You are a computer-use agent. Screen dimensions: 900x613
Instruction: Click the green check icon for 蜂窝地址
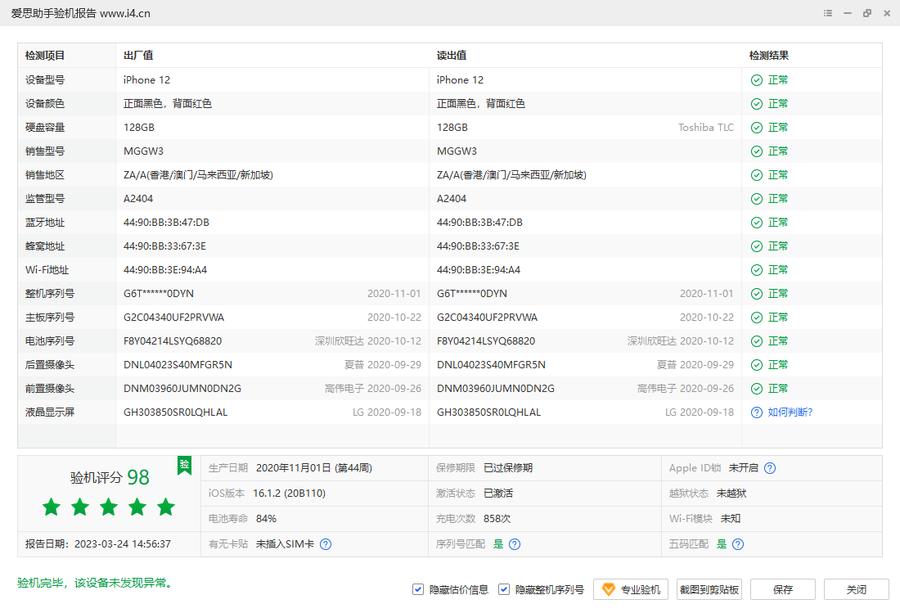tap(757, 246)
